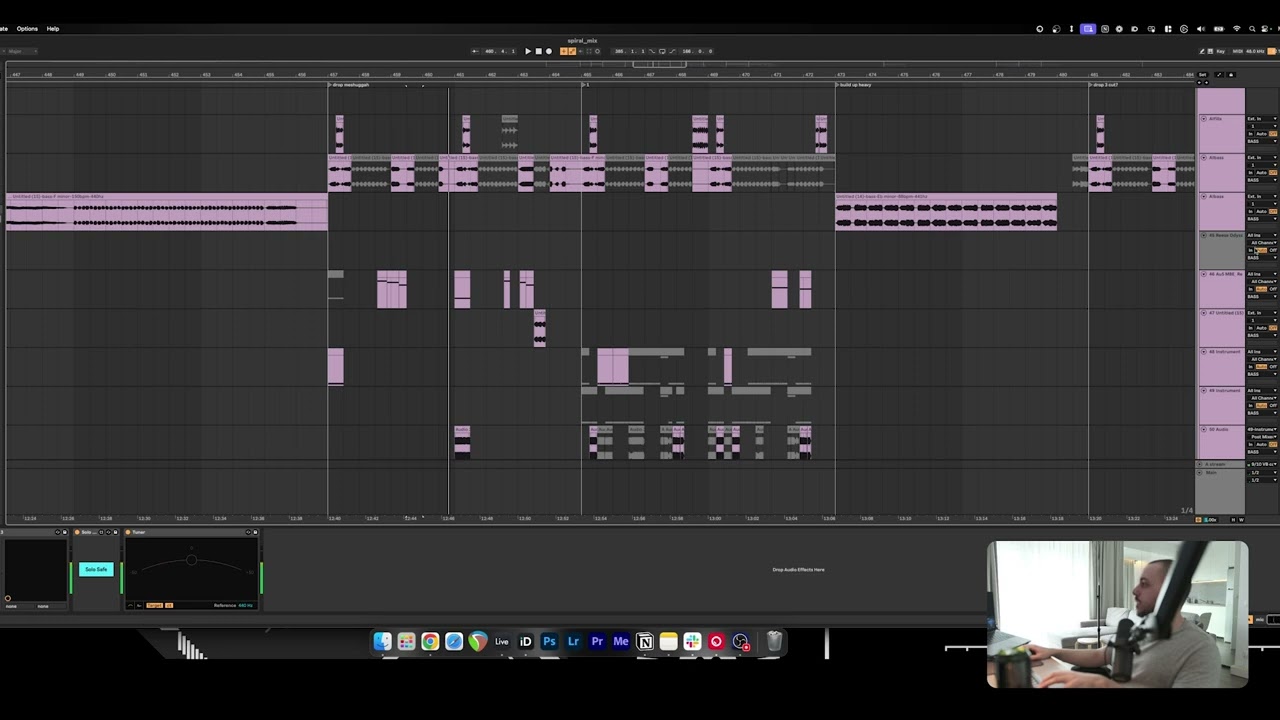1280x720 pixels.
Task: Launch Lightroom from the dock
Action: tap(573, 642)
